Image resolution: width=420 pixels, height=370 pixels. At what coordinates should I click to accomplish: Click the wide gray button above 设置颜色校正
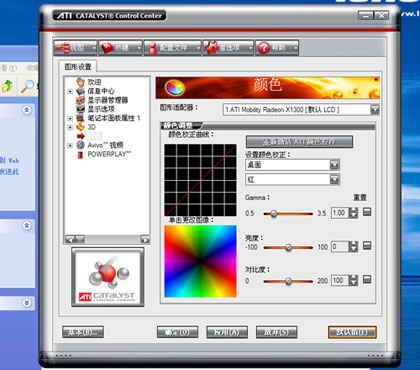[x=299, y=141]
